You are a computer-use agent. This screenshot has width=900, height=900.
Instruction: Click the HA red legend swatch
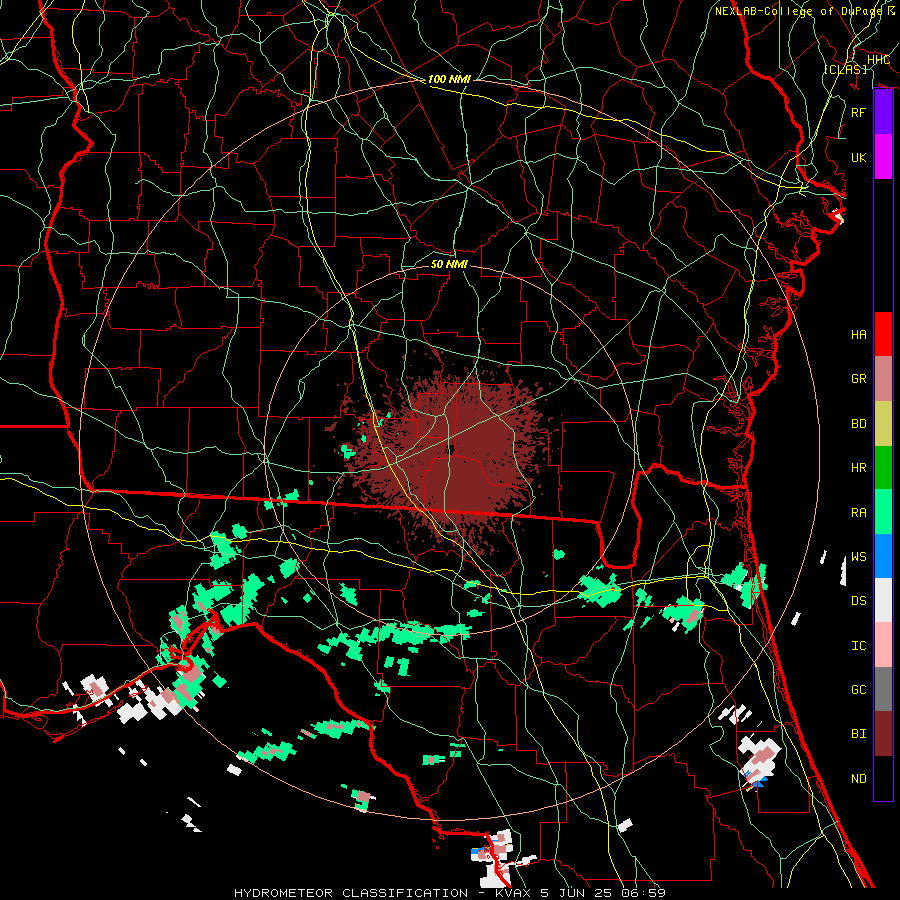883,334
